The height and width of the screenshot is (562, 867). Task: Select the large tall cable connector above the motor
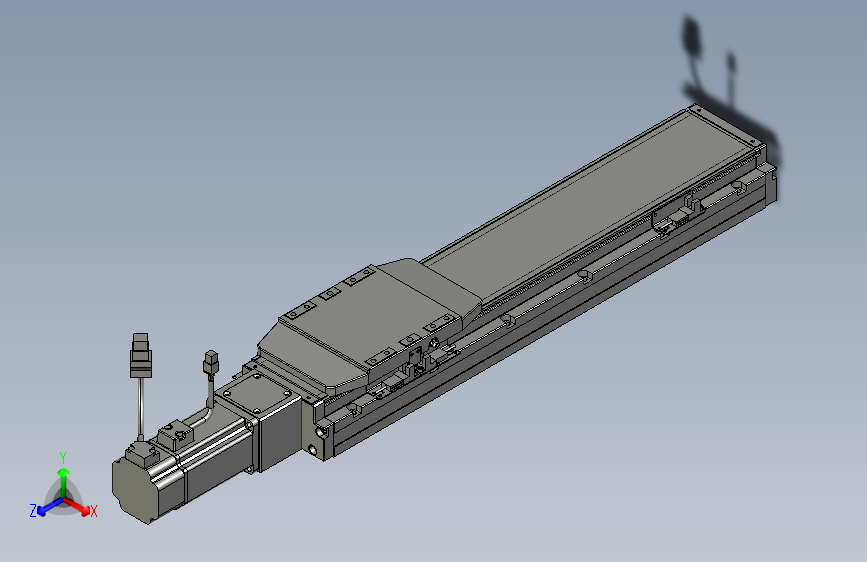point(141,356)
